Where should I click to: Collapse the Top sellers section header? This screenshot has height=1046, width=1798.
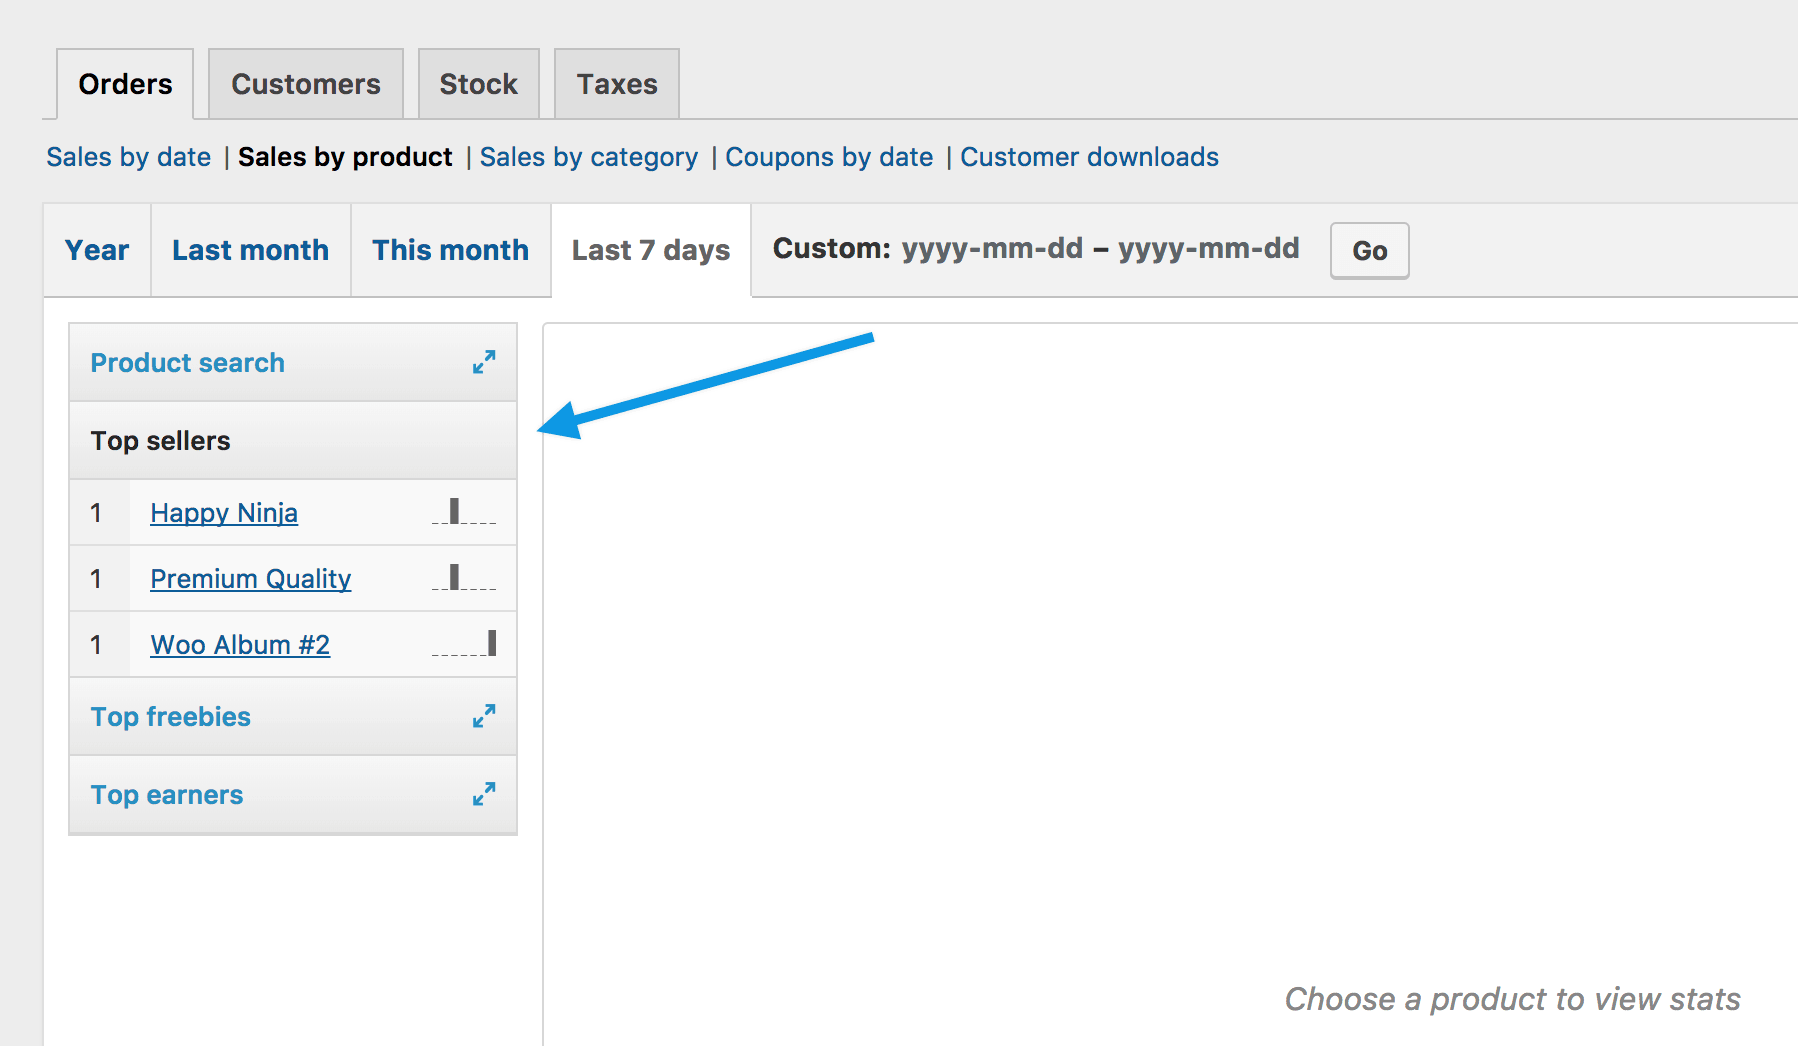click(x=161, y=441)
